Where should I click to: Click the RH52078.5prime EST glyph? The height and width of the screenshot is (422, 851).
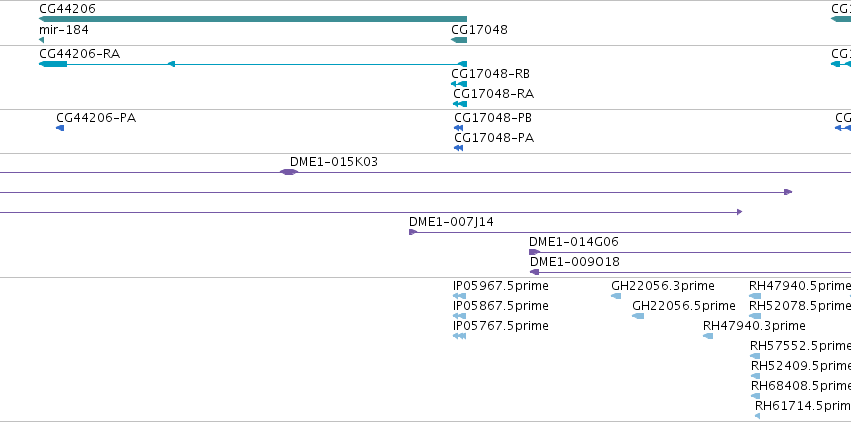pos(755,316)
